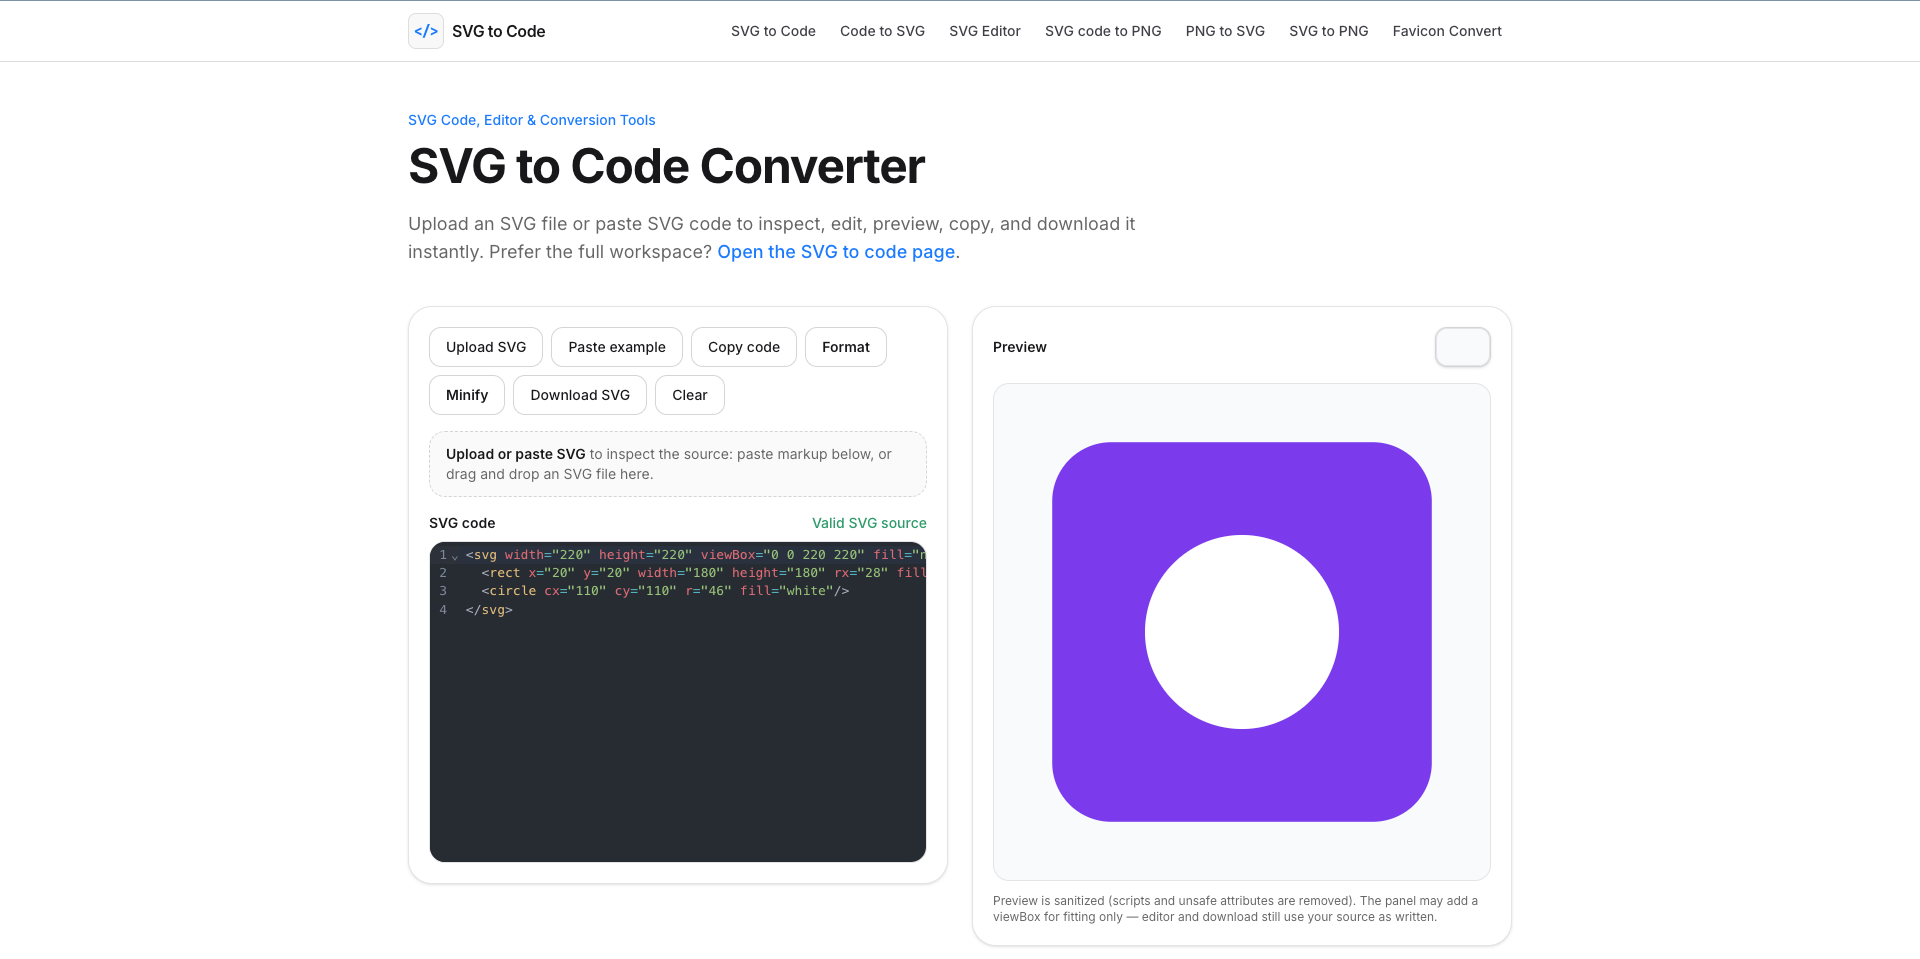Clear the SVG code editor
1920x959 pixels.
tap(689, 395)
